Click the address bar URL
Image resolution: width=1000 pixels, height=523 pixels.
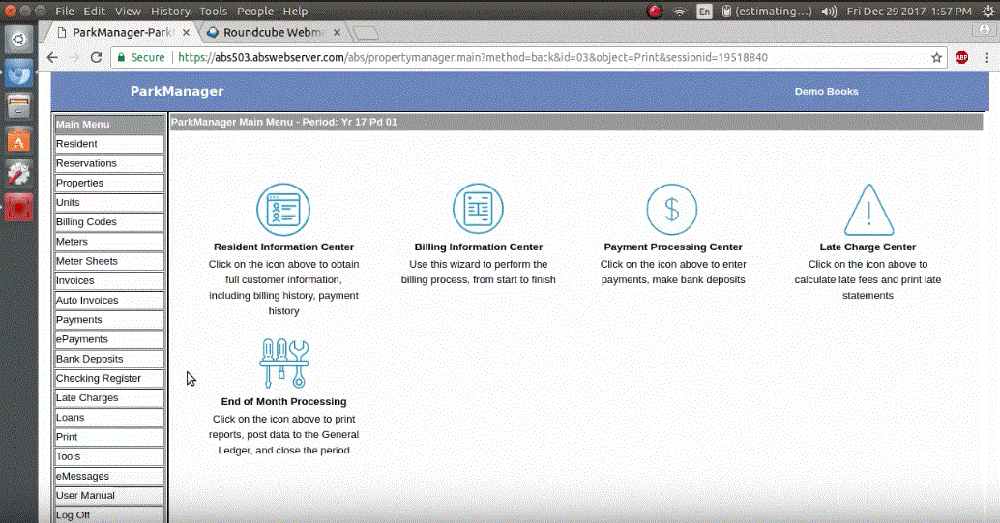coord(473,57)
